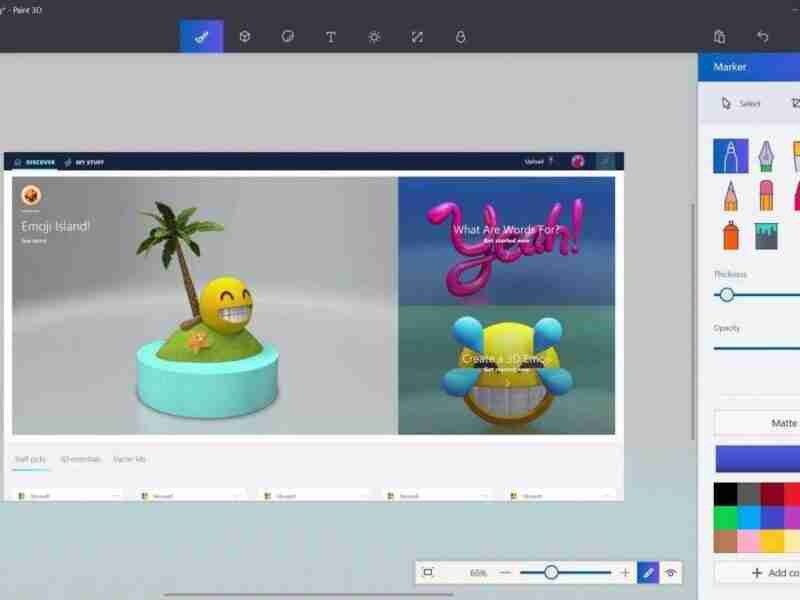800x600 pixels.
Task: Undo the last action
Action: [763, 37]
